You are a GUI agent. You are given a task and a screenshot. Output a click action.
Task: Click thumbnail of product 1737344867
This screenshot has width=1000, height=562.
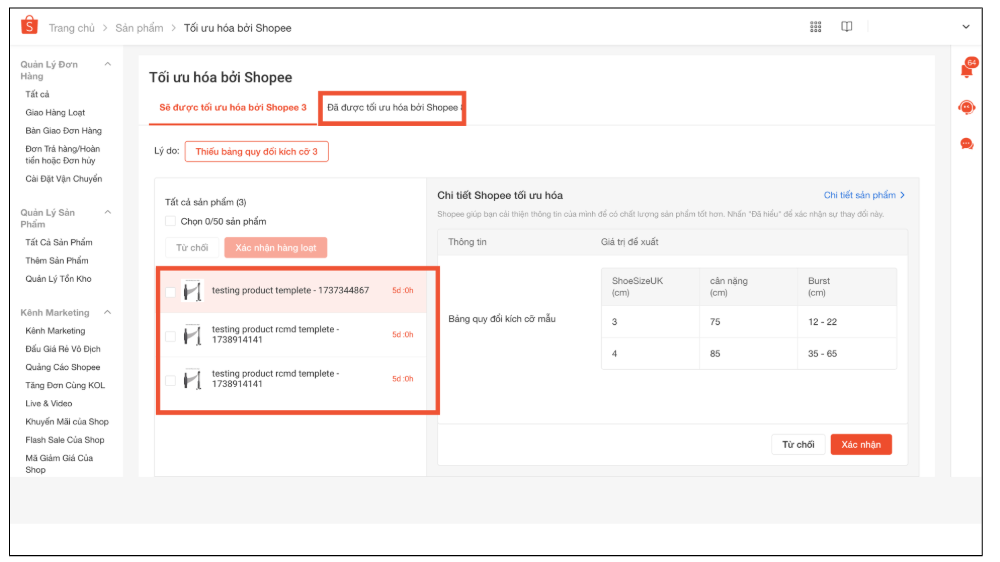pos(193,291)
